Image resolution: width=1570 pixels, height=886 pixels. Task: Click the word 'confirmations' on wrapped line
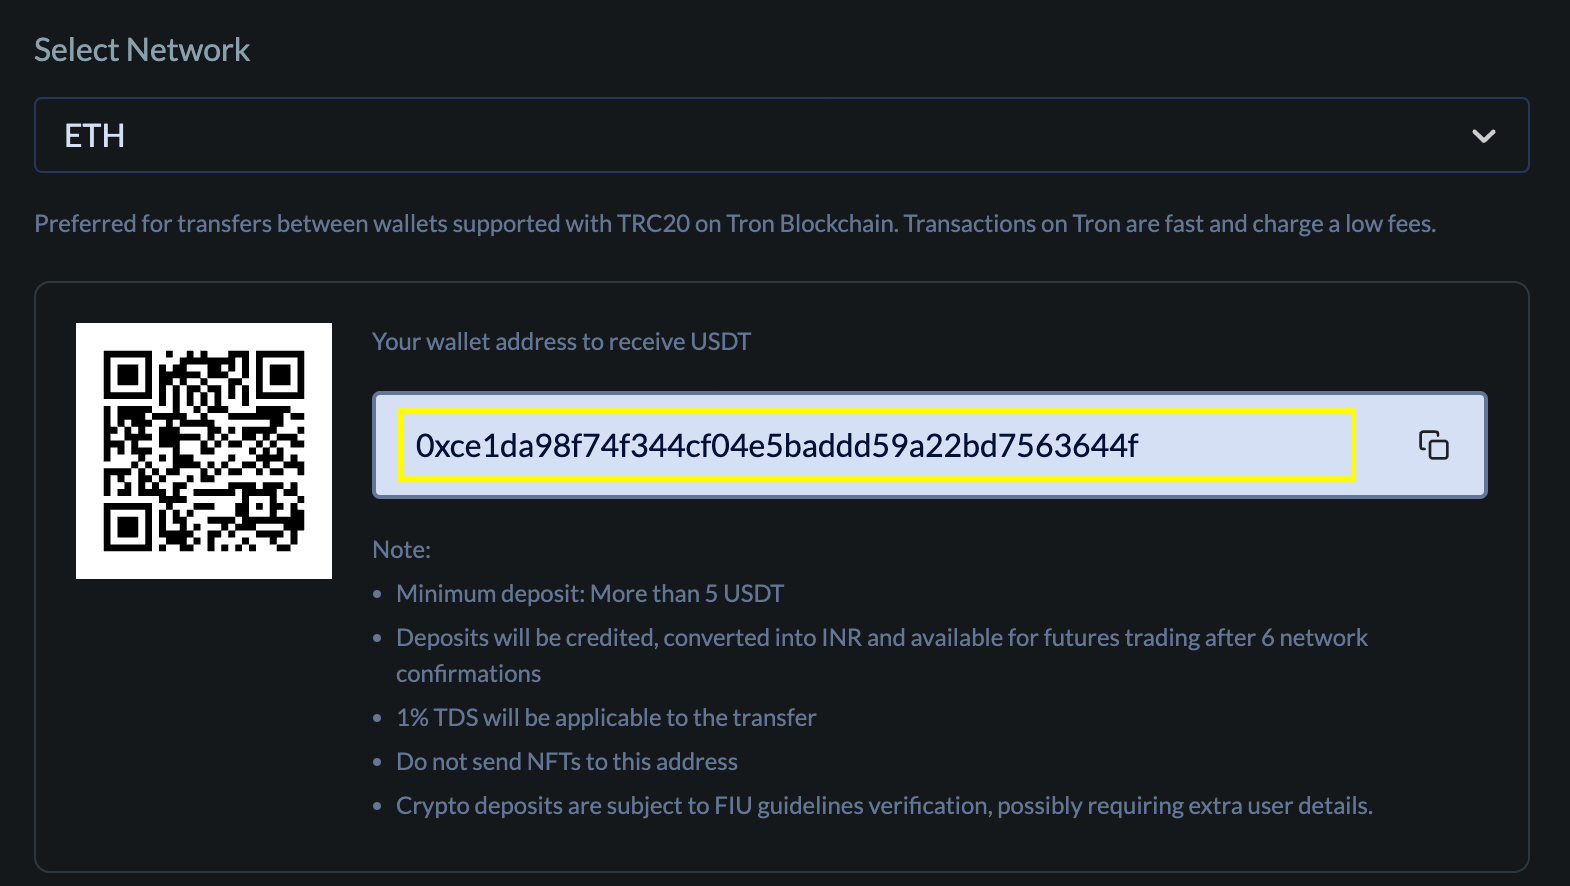coord(468,674)
